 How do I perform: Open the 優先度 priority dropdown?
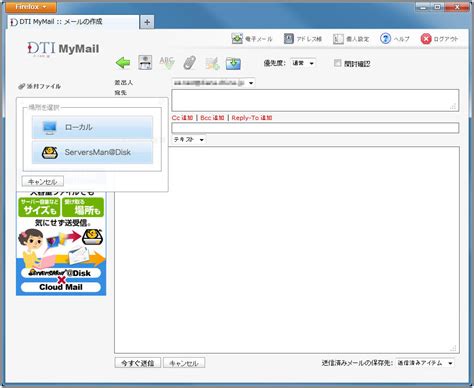(303, 63)
